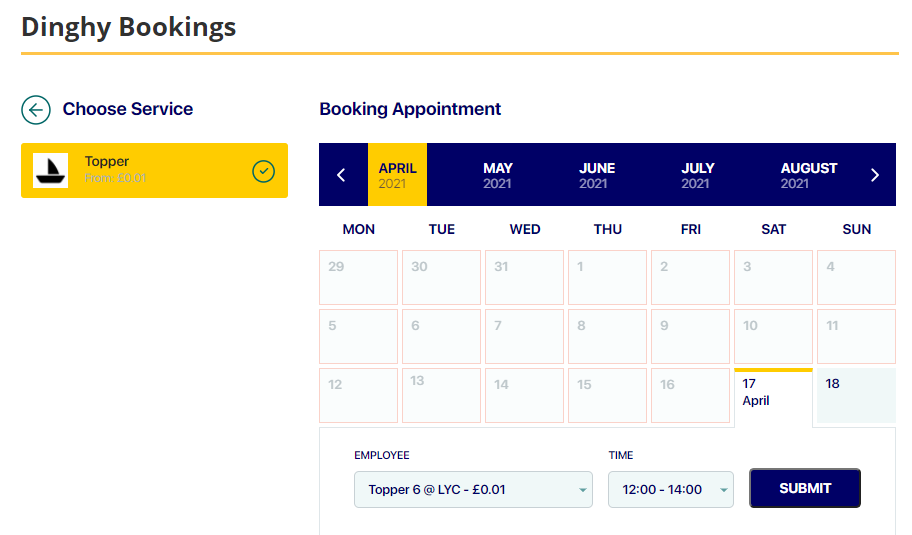
Task: Expand the Time dropdown showing 12:00 - 14:00
Action: tap(670, 490)
